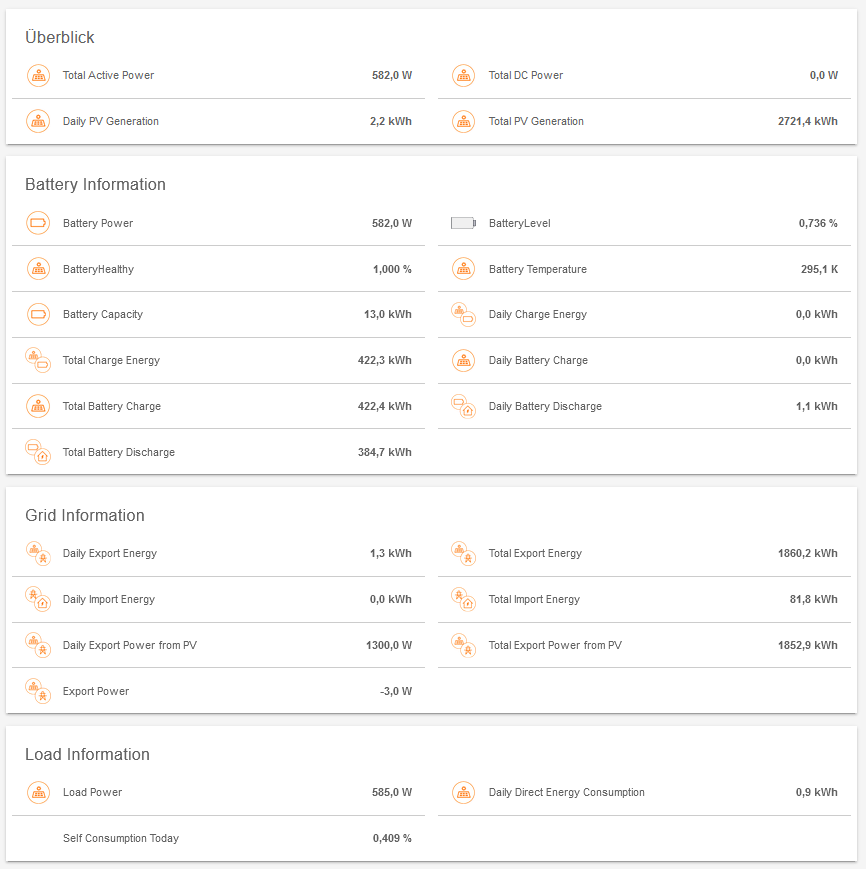The width and height of the screenshot is (866, 869).
Task: Click the Total Import Energy icon
Action: [x=463, y=599]
